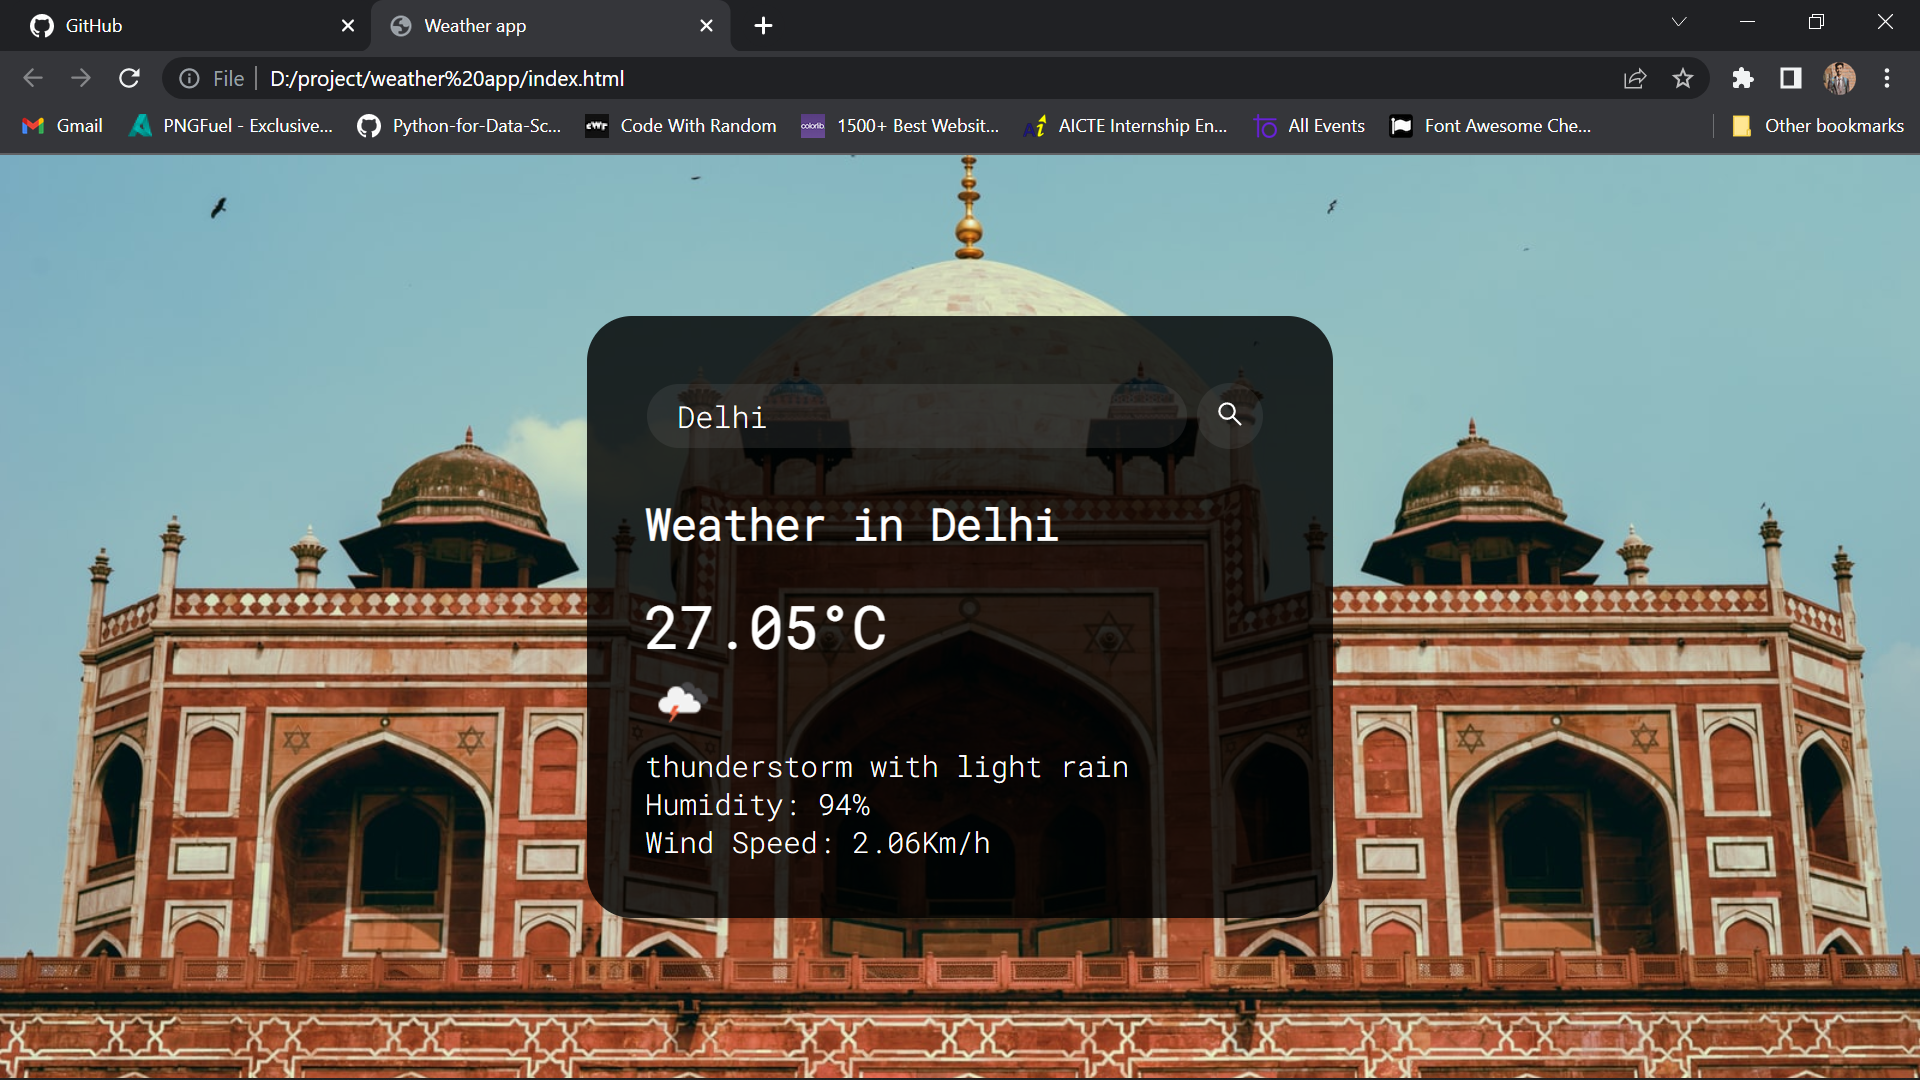Click the page info icon in address bar
Screen dimensions: 1920x1080
(x=189, y=78)
